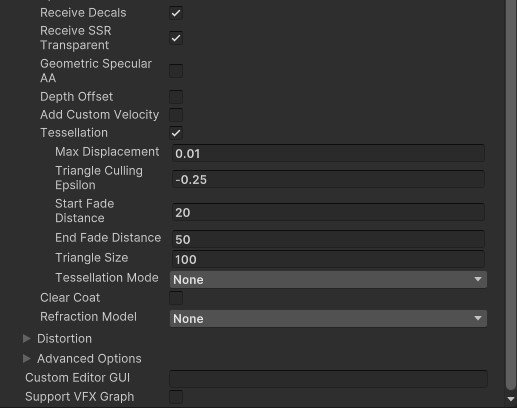This screenshot has height=408, width=517.
Task: Open the Tessellation Mode dropdown
Action: [x=328, y=279]
